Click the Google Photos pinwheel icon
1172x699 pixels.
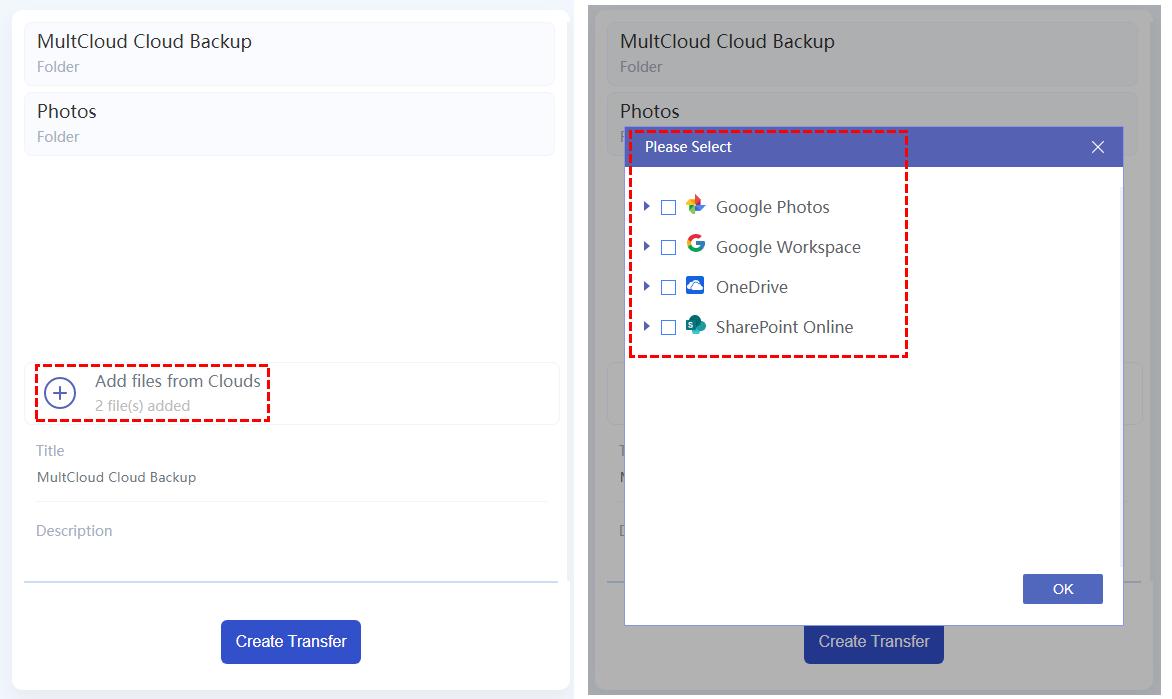tap(695, 206)
